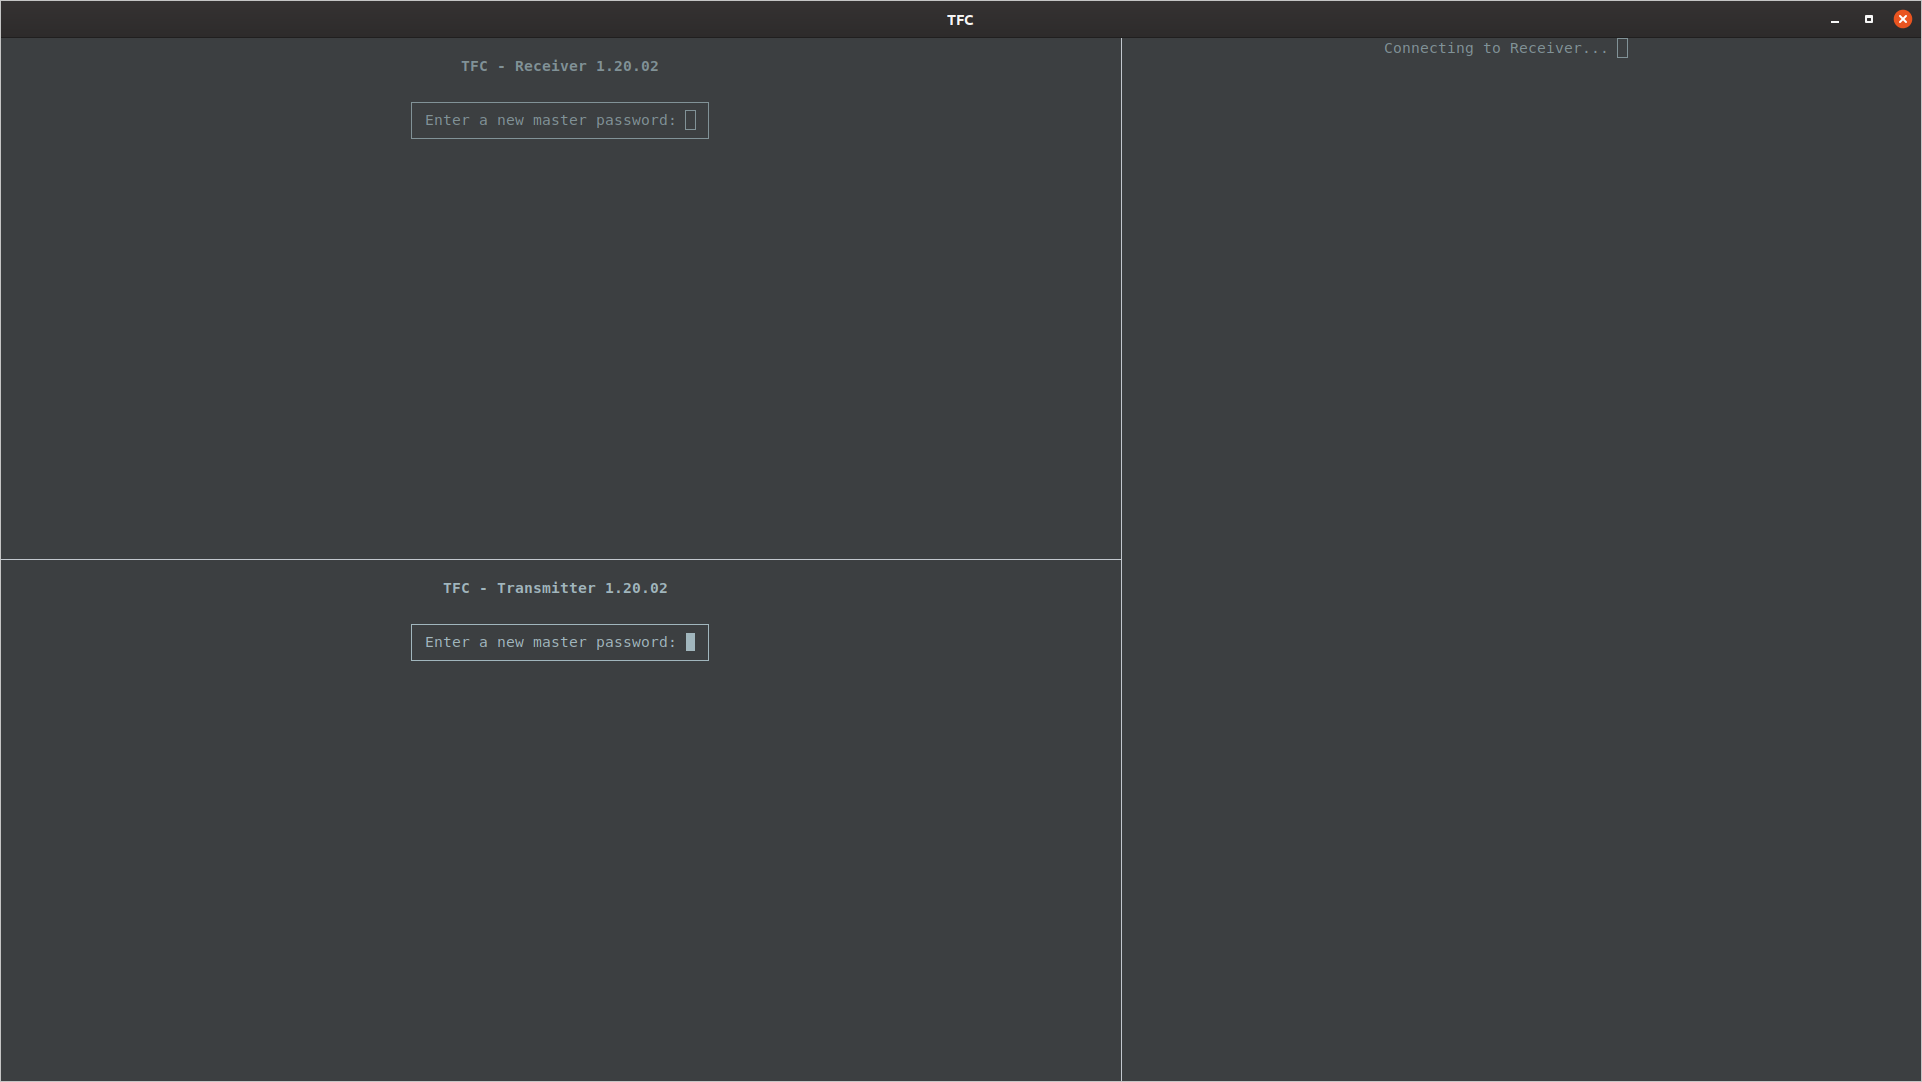Click the 'TFC - Transmitter 1.20.02' heading
1922x1082 pixels.
[555, 588]
